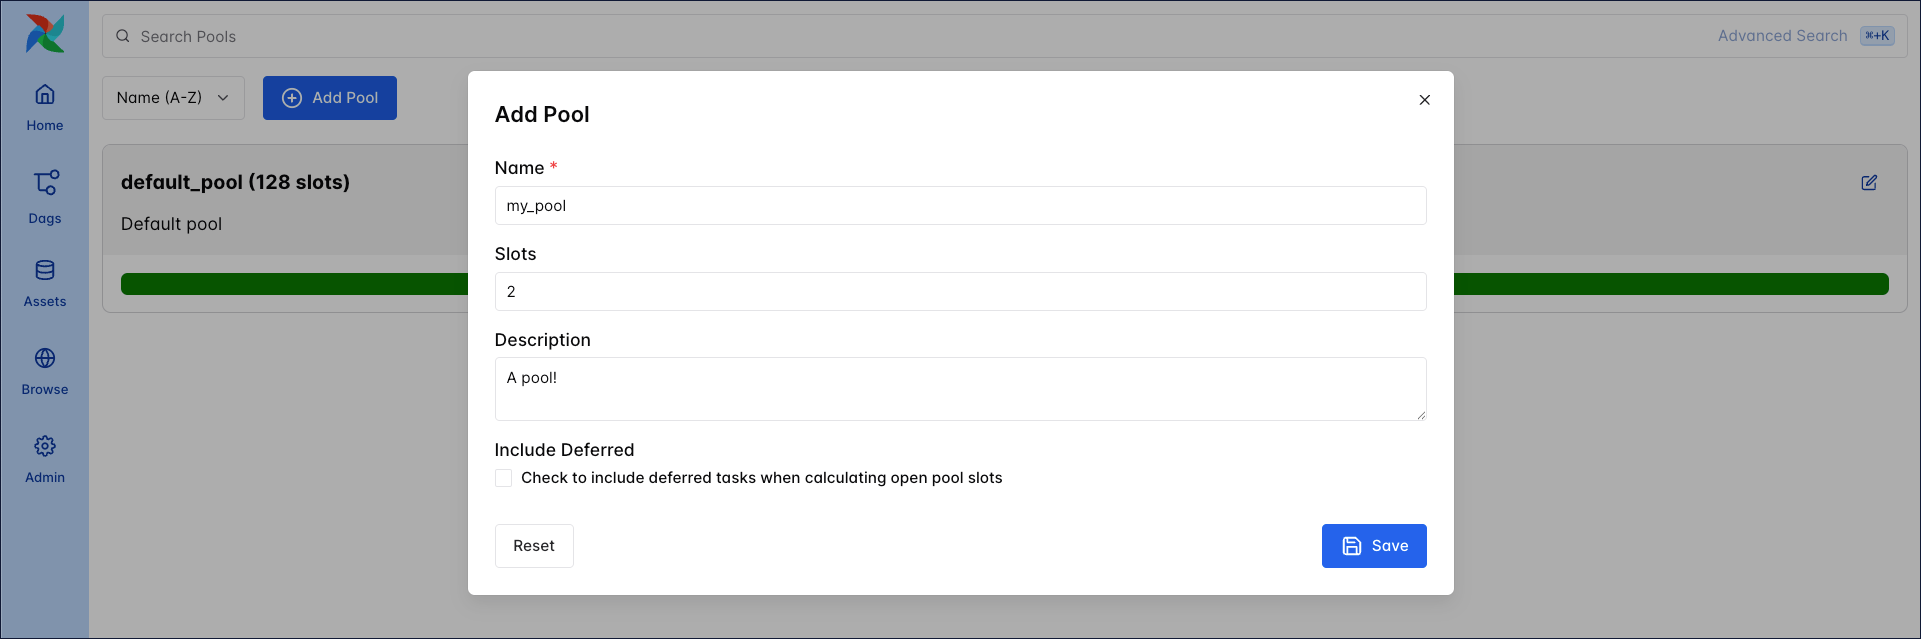Open Advanced Search

[1782, 35]
